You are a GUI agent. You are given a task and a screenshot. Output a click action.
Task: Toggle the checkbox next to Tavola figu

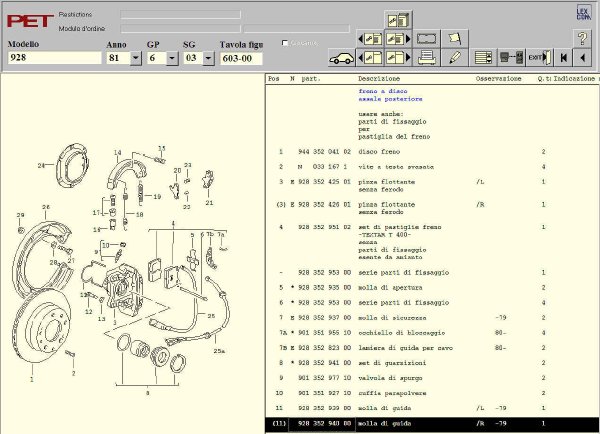(x=285, y=43)
